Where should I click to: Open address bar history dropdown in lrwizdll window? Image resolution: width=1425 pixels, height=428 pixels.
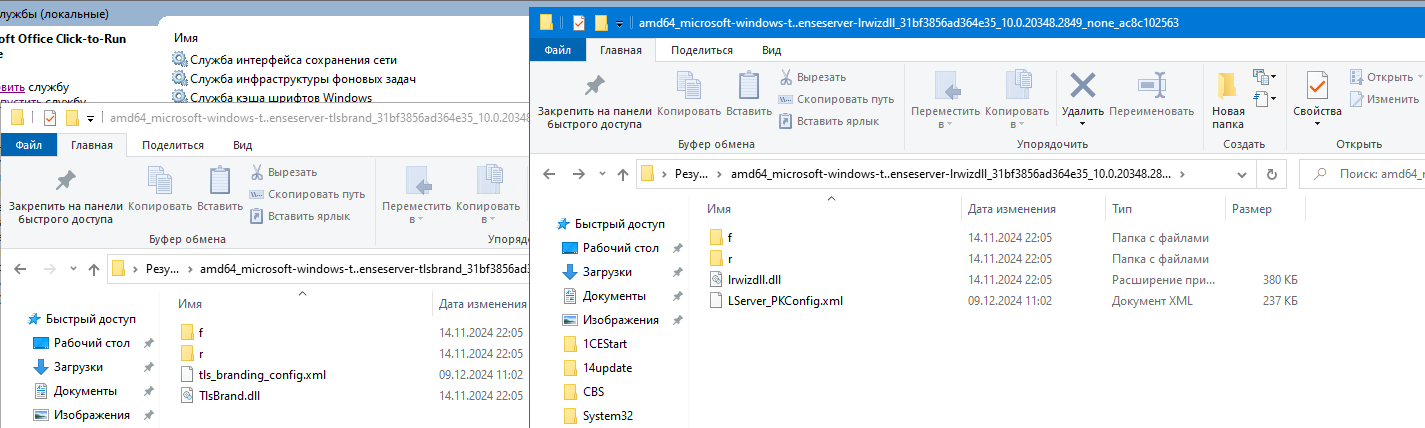pyautogui.click(x=1240, y=173)
